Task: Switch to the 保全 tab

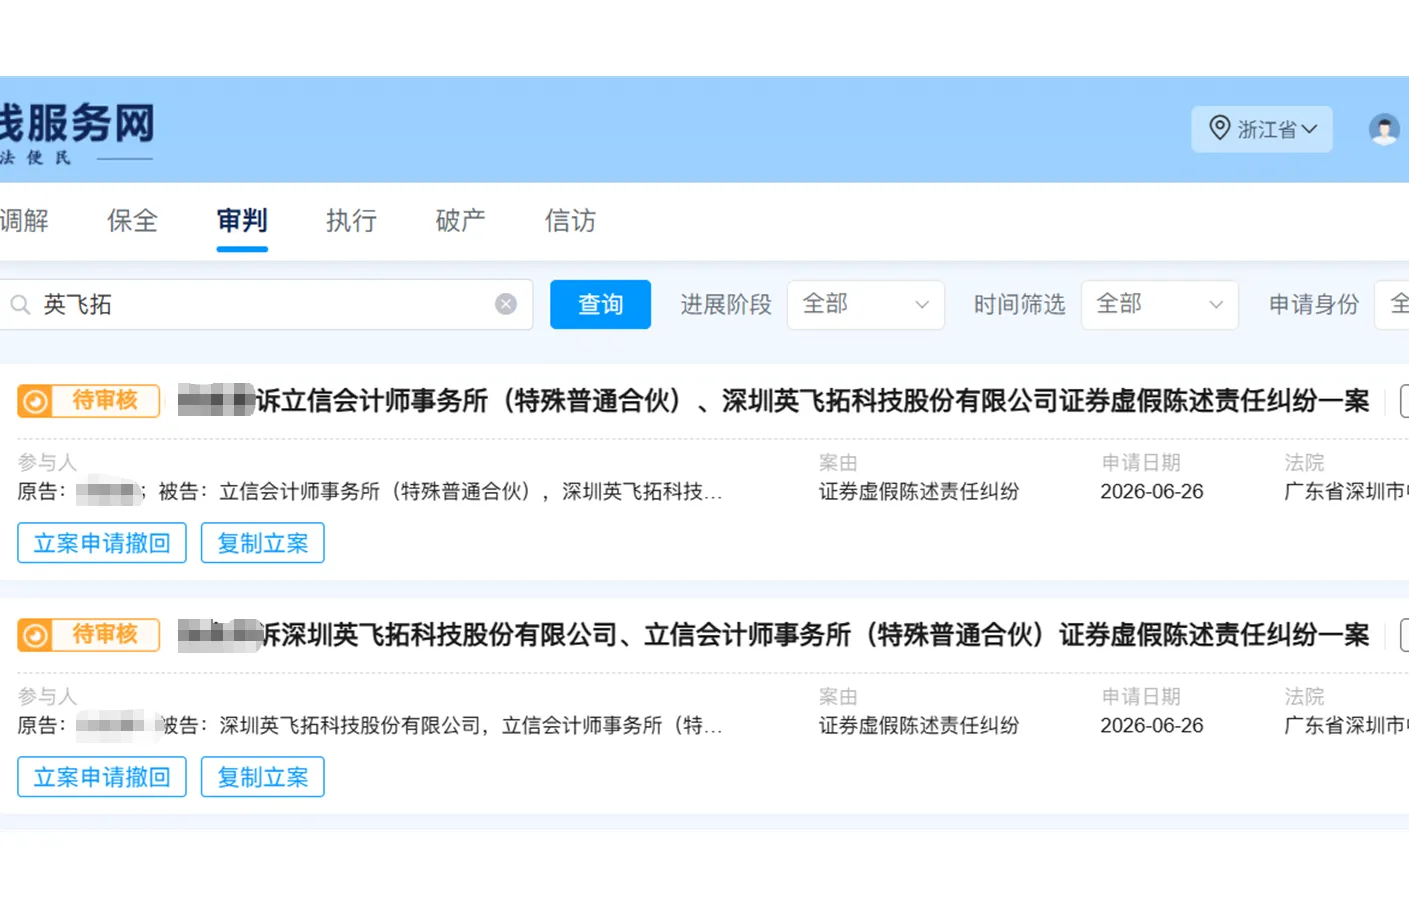Action: (x=132, y=220)
